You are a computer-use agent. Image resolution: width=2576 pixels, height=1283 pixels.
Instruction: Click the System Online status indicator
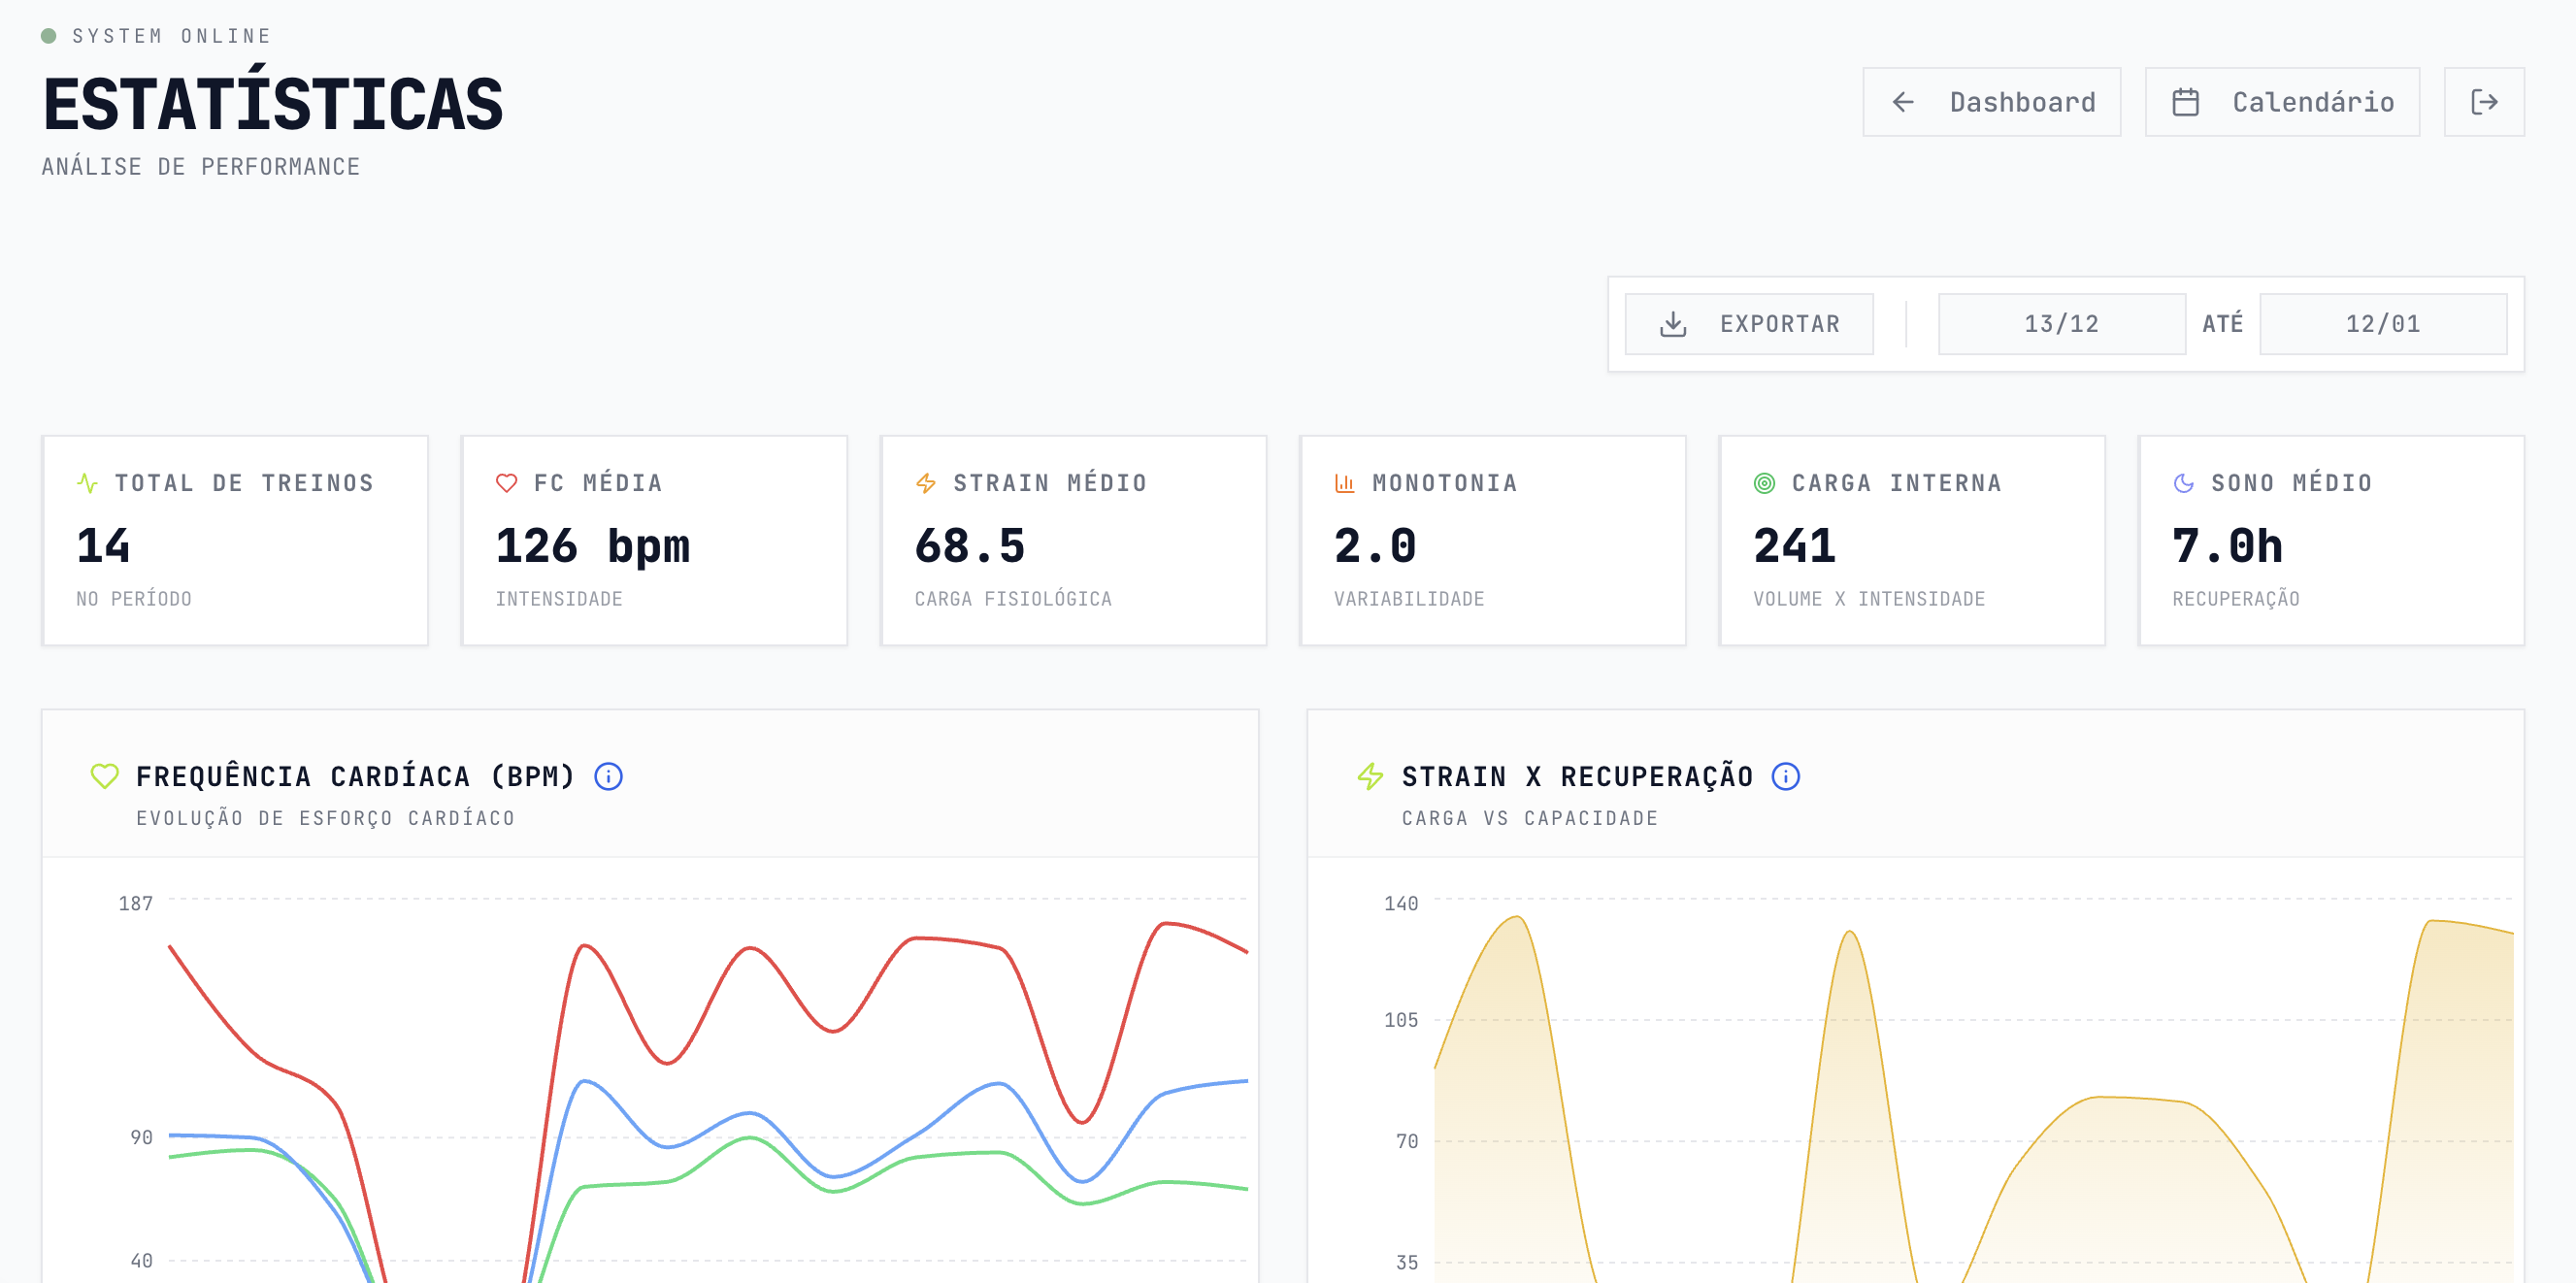click(156, 36)
